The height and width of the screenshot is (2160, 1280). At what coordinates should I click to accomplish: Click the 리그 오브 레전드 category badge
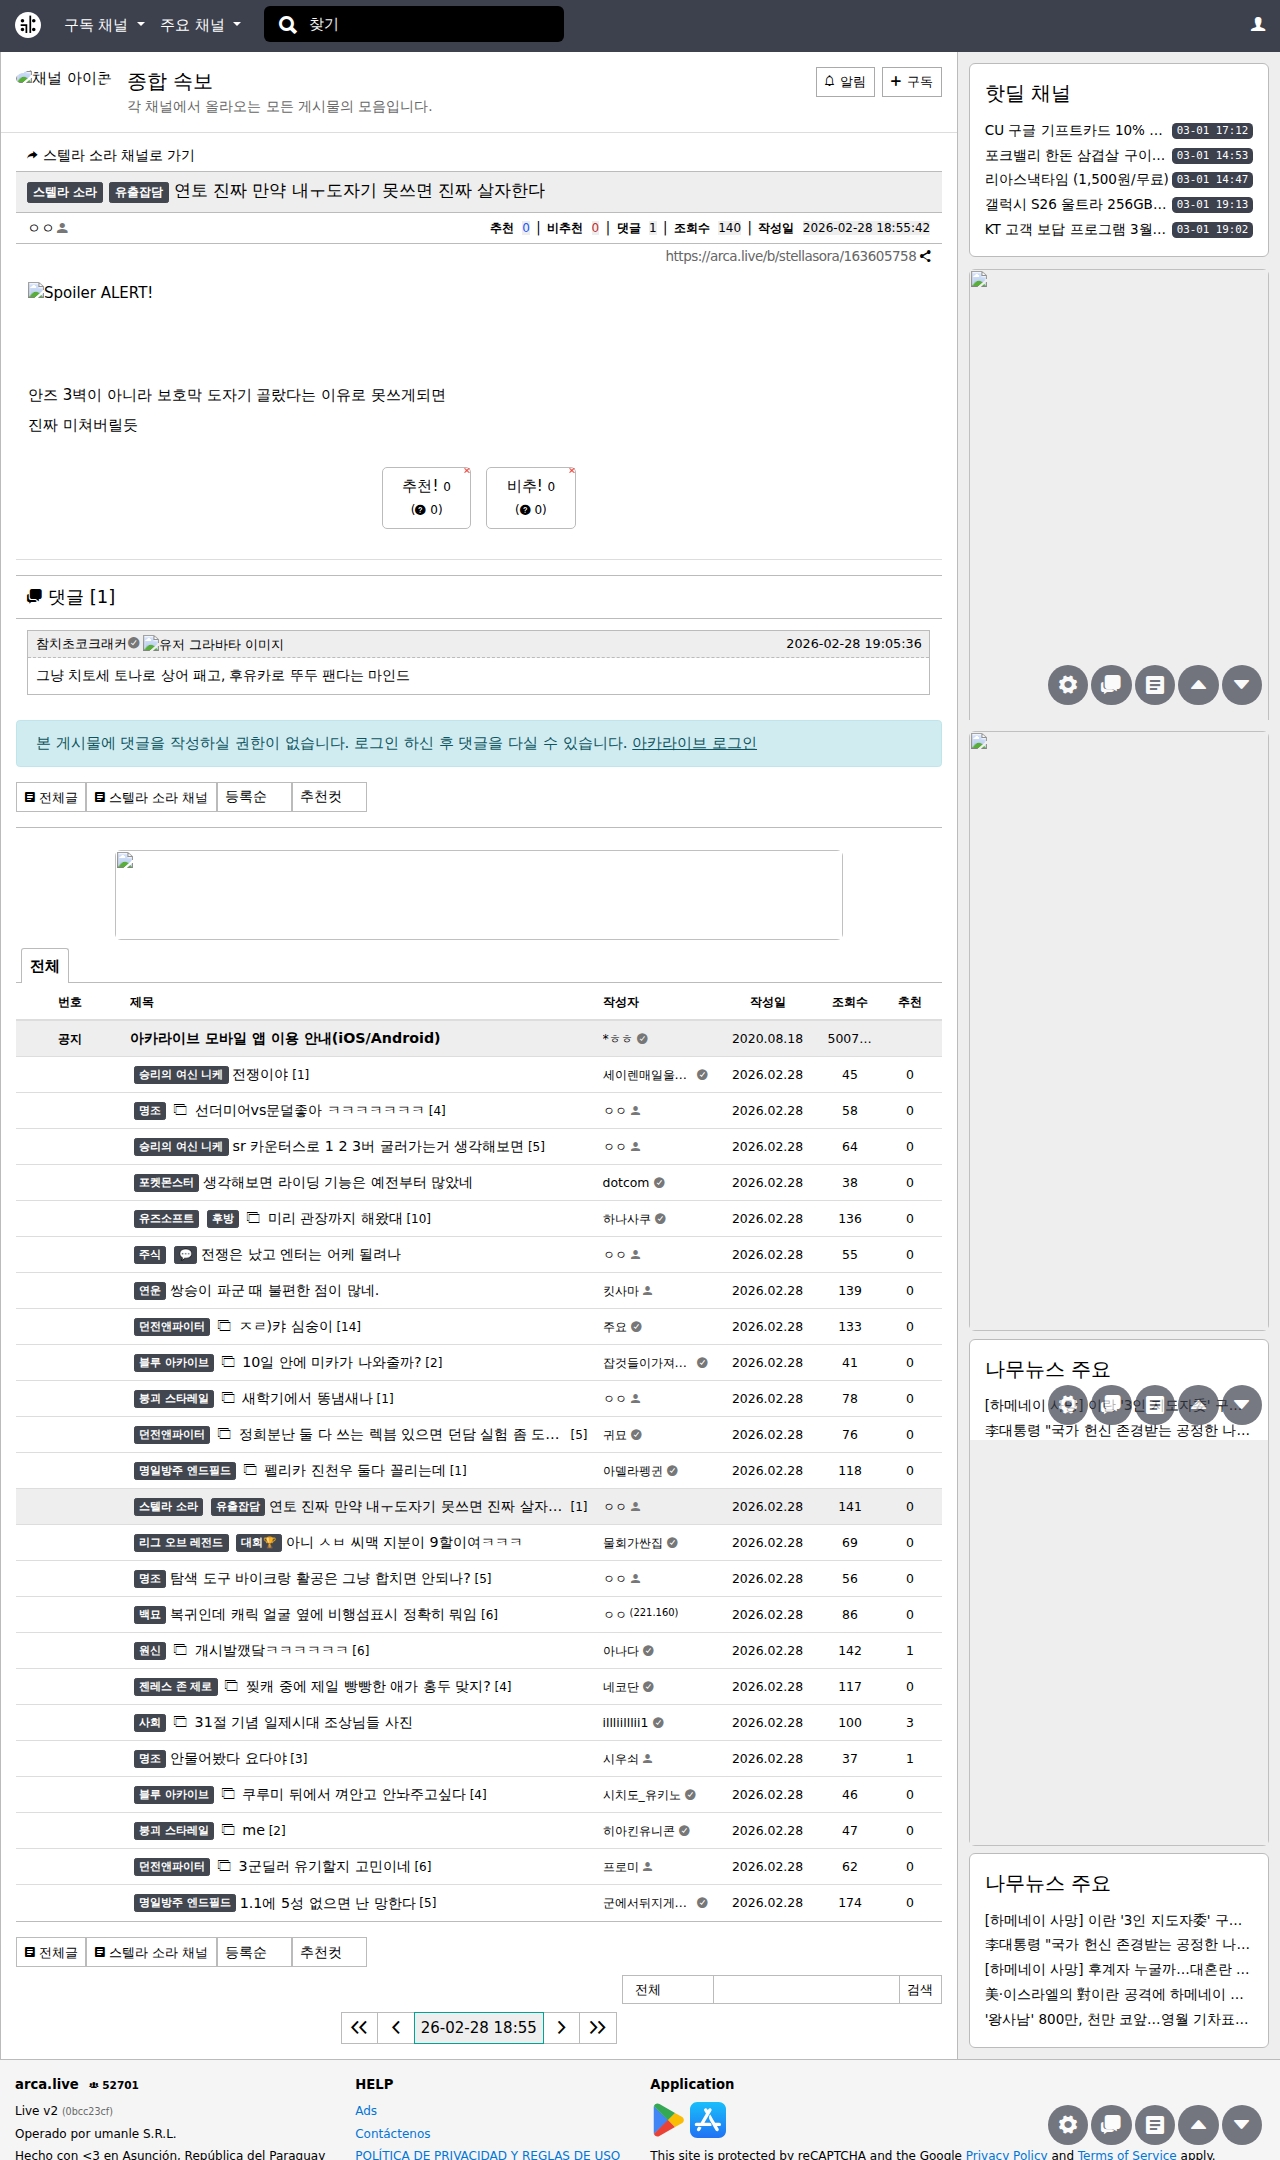point(182,1542)
